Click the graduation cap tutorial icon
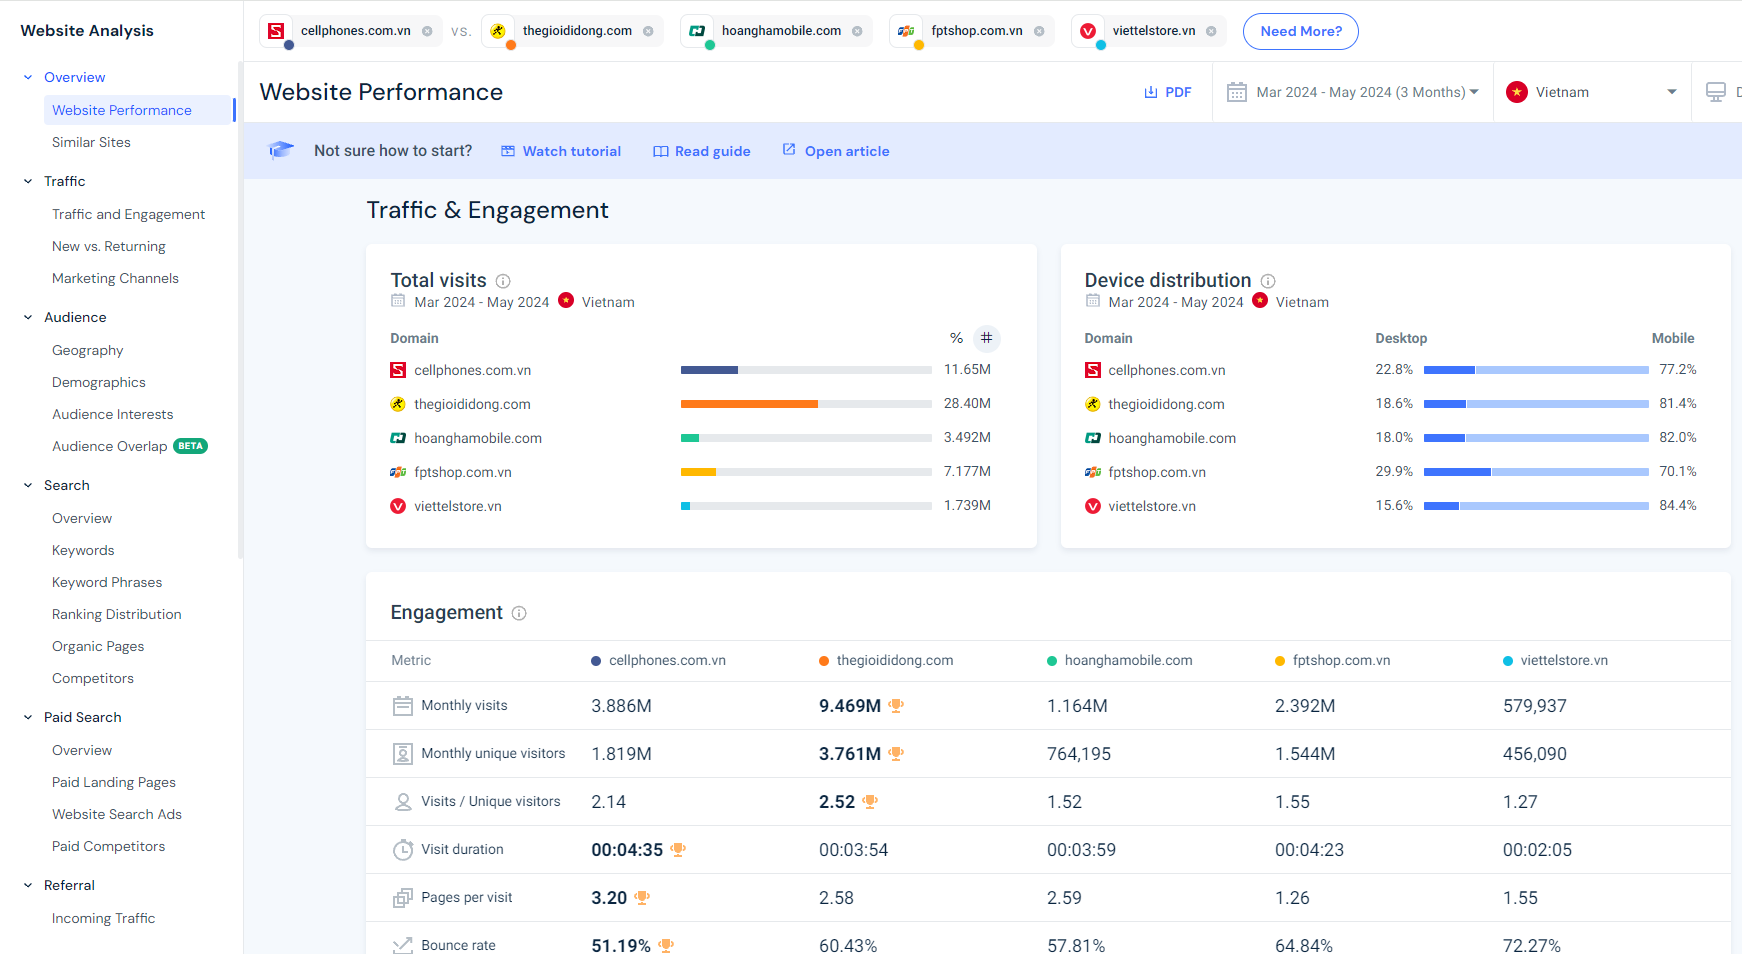The width and height of the screenshot is (1742, 954). pyautogui.click(x=282, y=150)
